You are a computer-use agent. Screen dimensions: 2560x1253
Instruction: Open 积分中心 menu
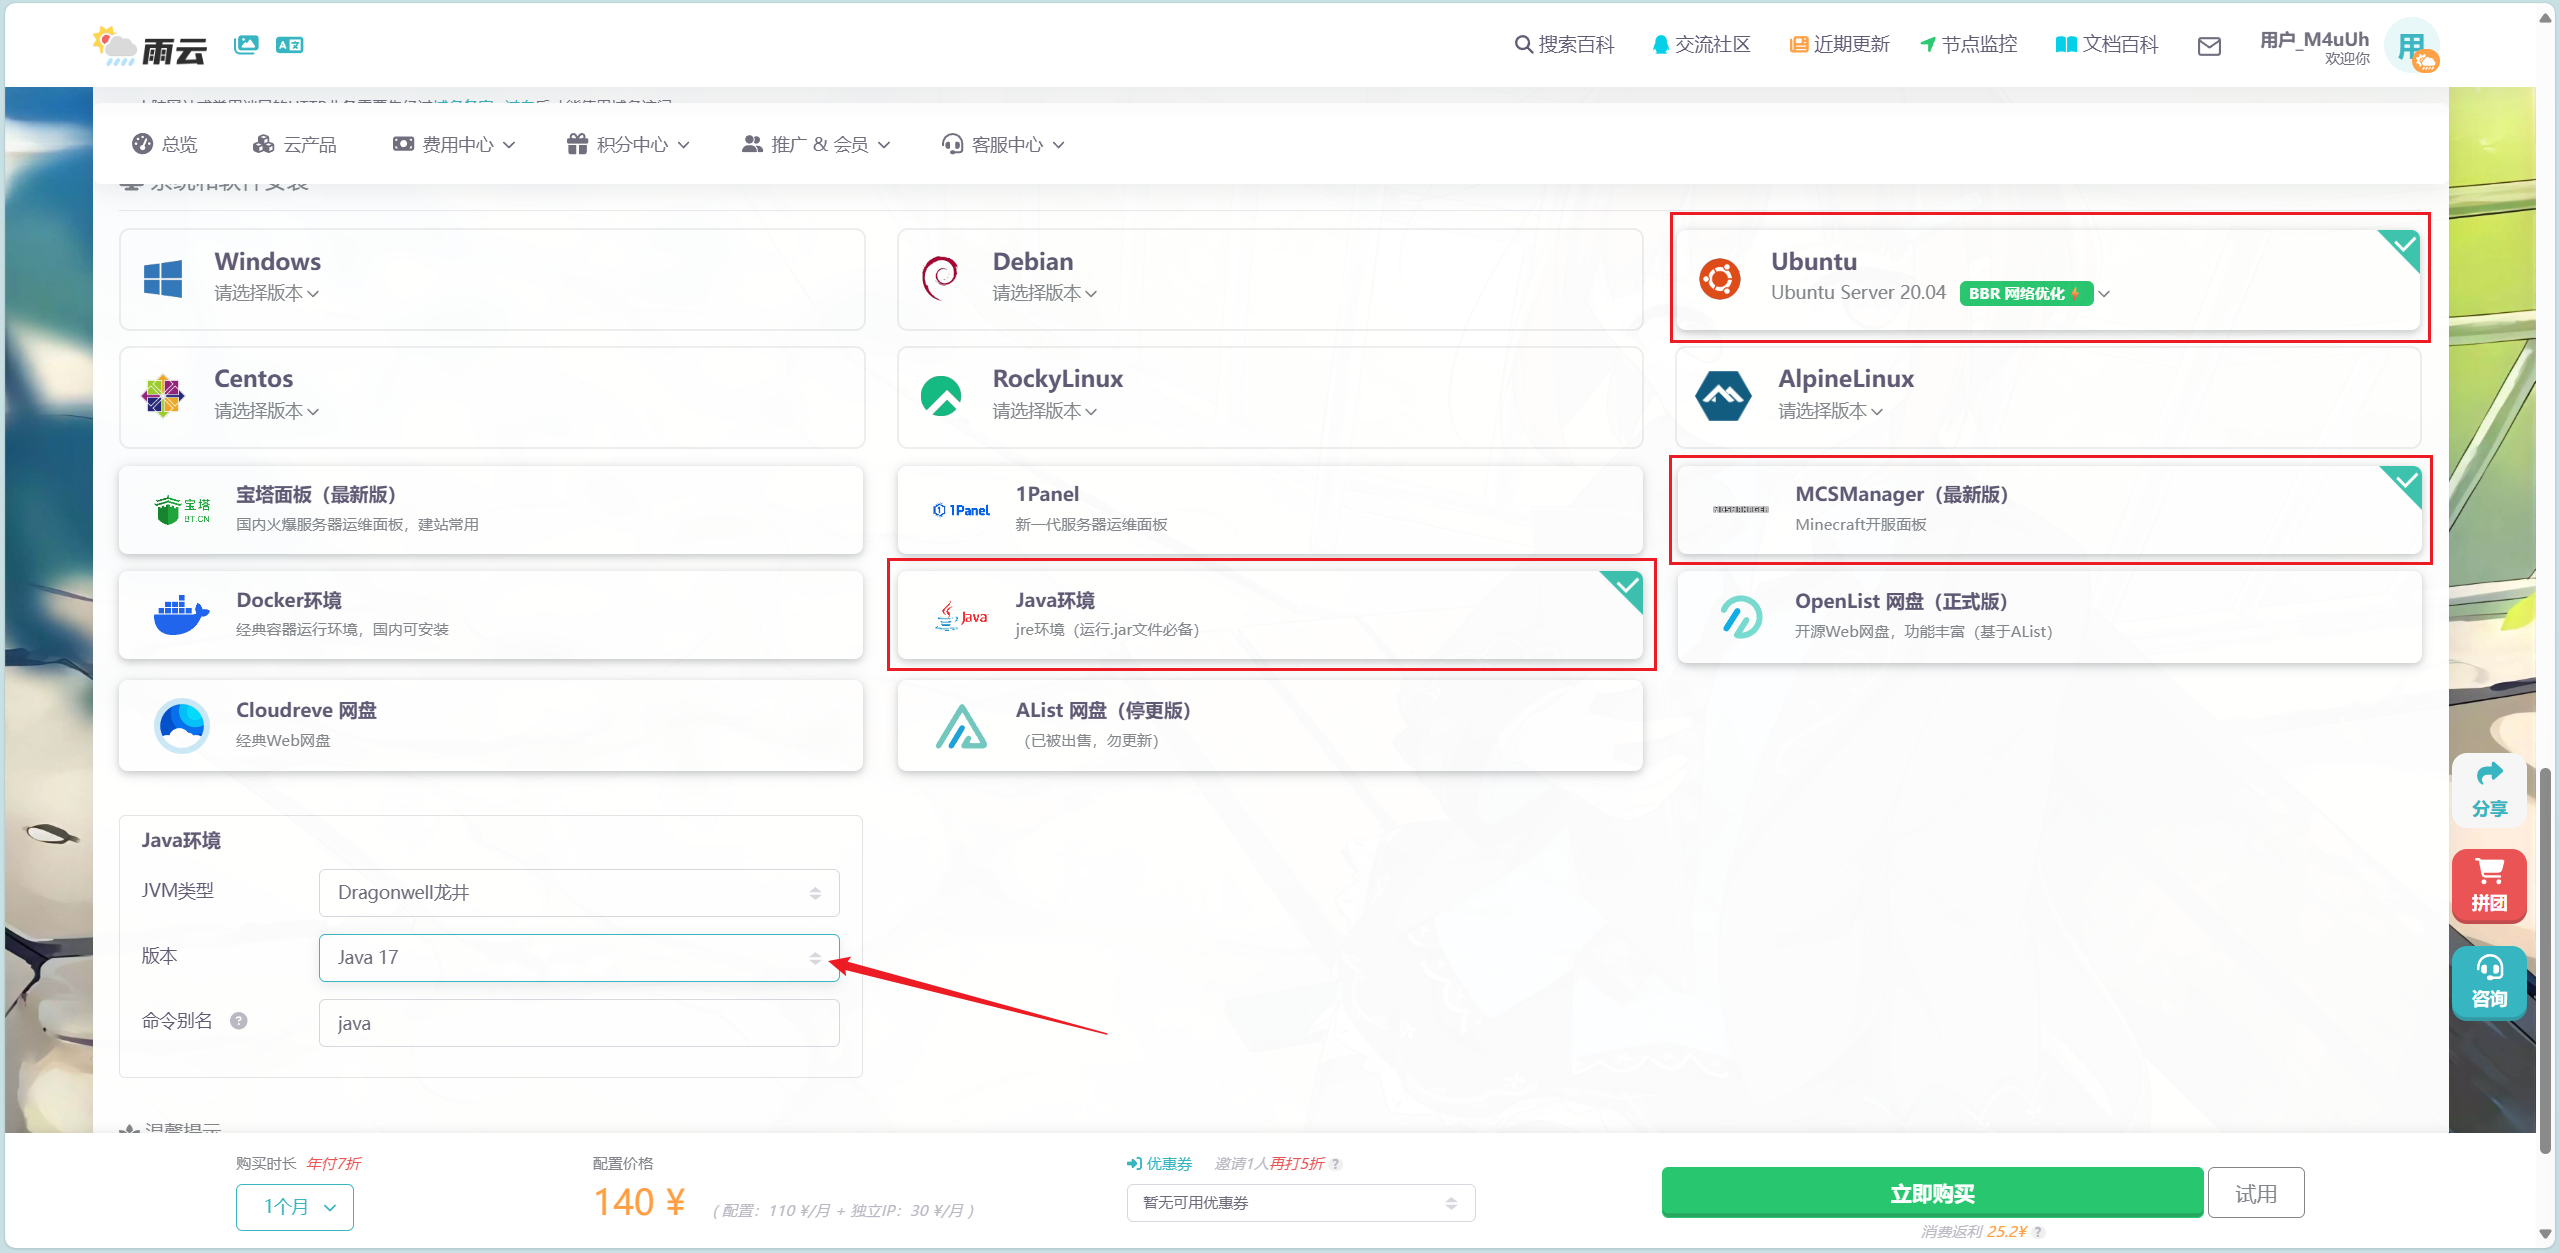pyautogui.click(x=629, y=145)
